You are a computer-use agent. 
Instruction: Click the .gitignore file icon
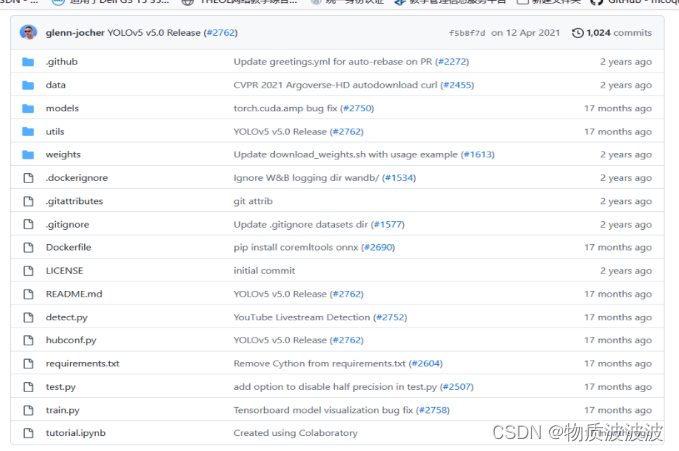(x=29, y=224)
